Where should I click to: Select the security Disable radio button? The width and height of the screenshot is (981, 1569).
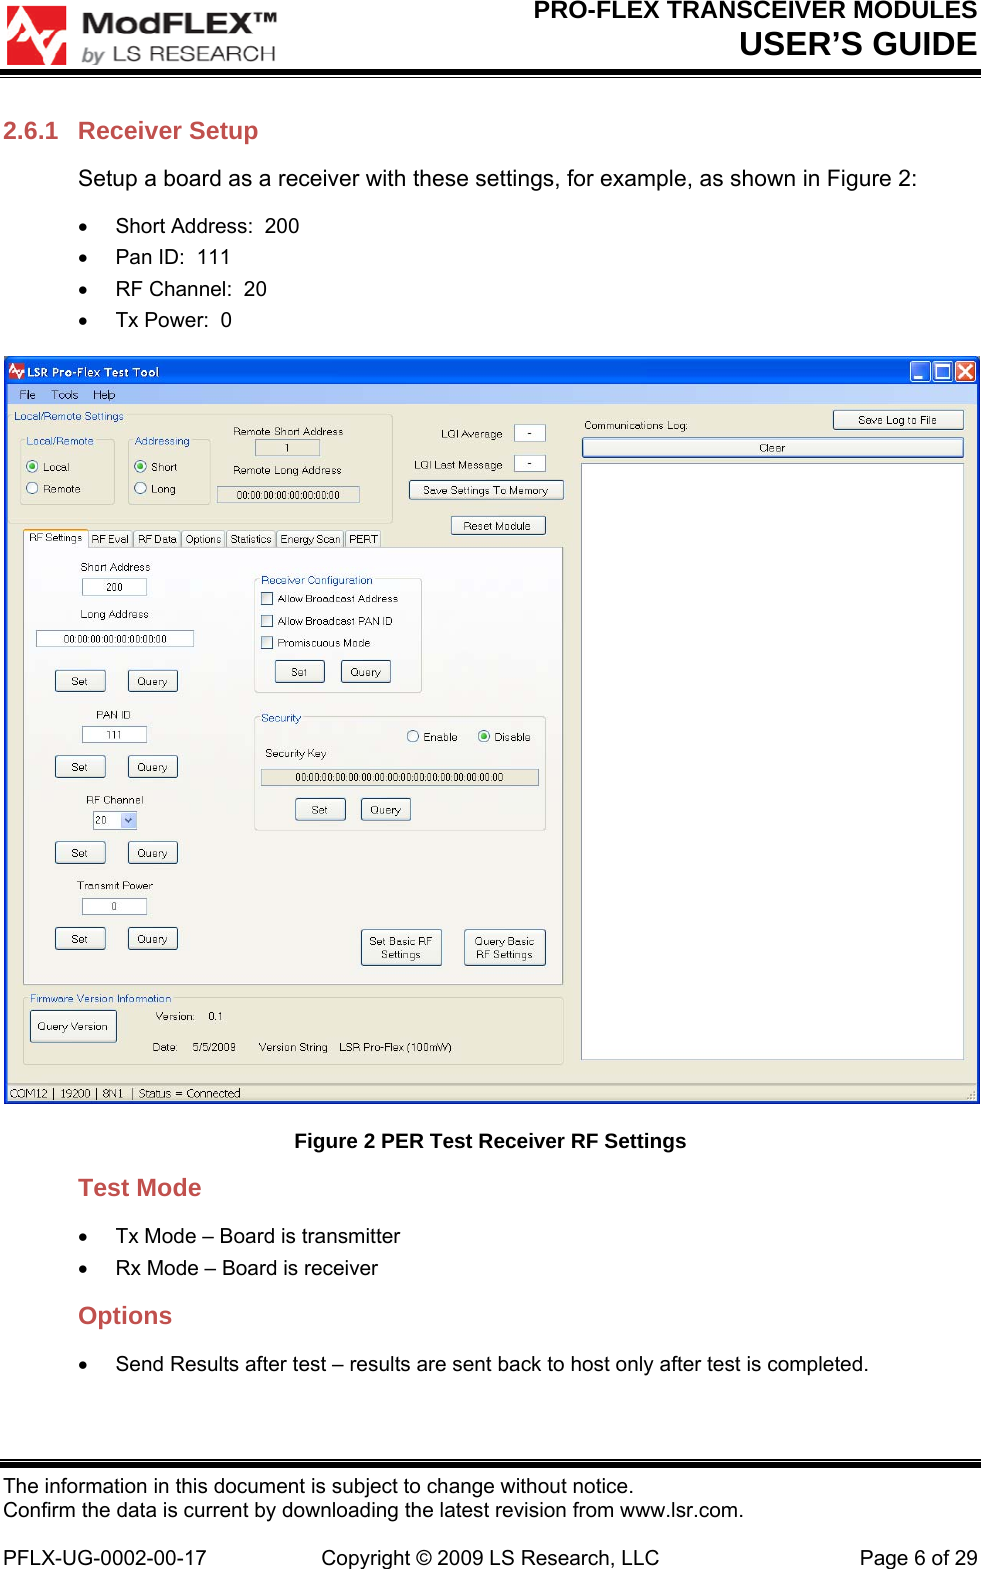(484, 737)
